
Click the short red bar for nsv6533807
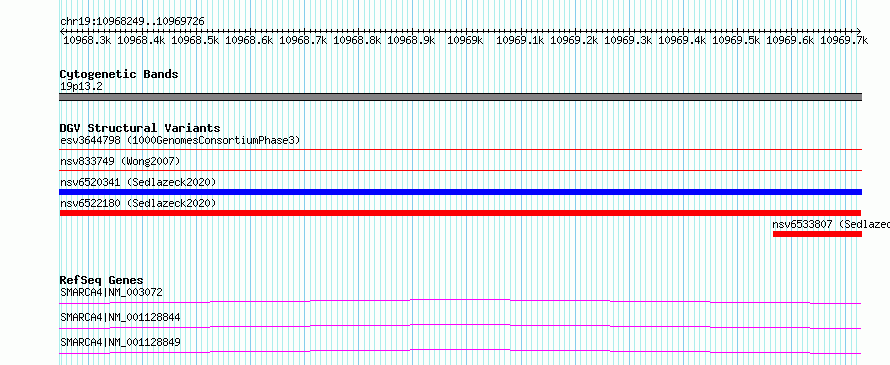[x=817, y=234]
